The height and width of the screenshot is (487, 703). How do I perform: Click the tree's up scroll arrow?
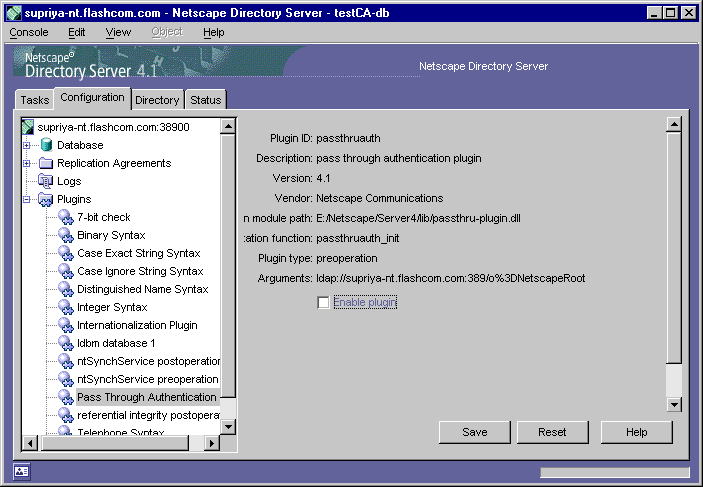(x=228, y=126)
